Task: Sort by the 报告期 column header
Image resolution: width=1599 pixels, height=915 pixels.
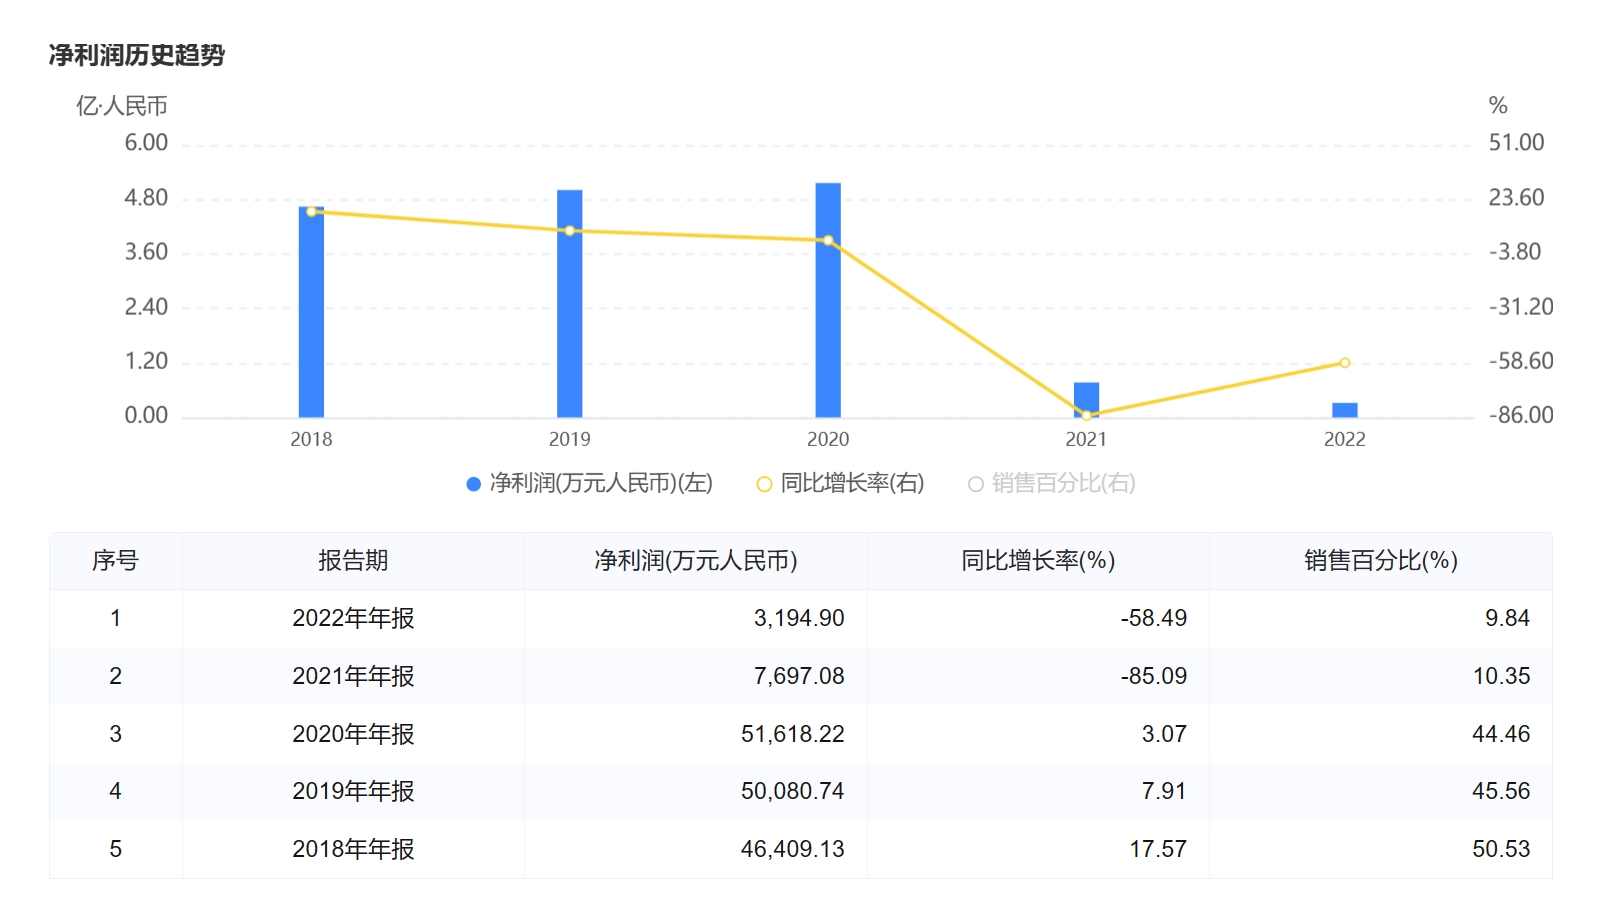Action: (353, 561)
